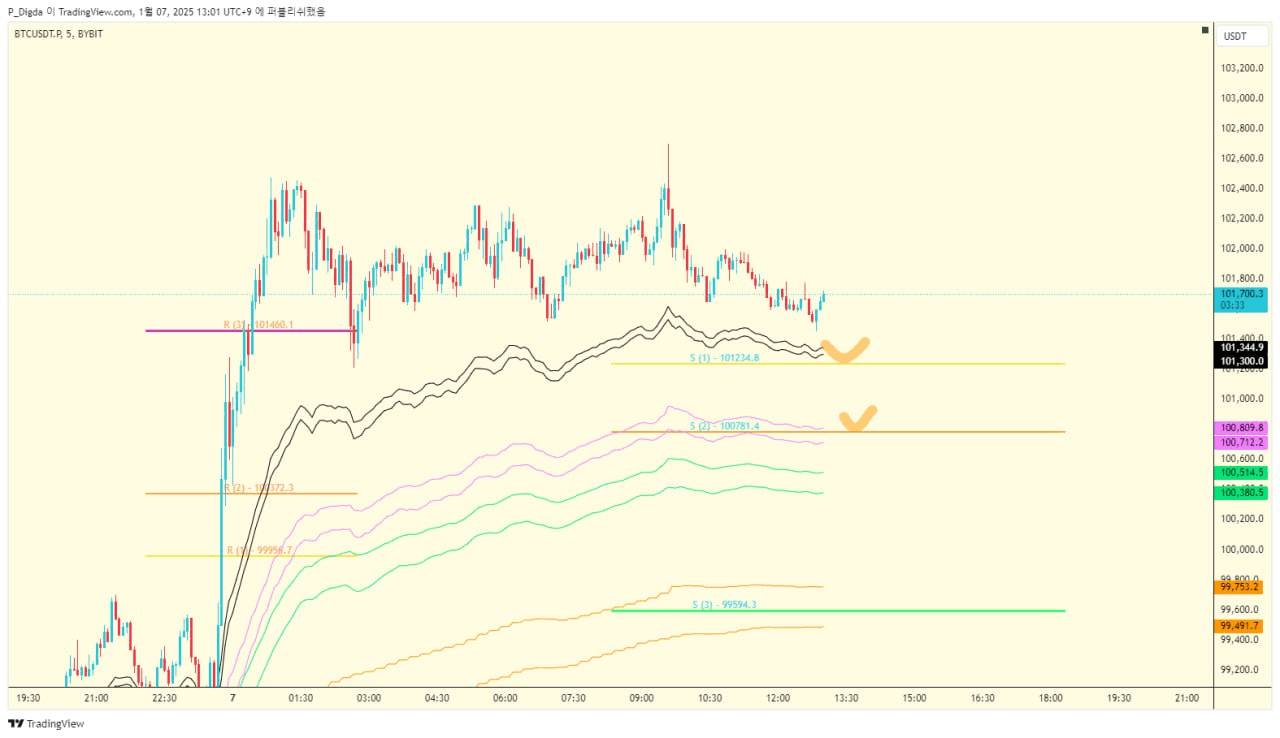Click the 102,400.0 price scale value
This screenshot has width=1280, height=738.
[x=1241, y=188]
